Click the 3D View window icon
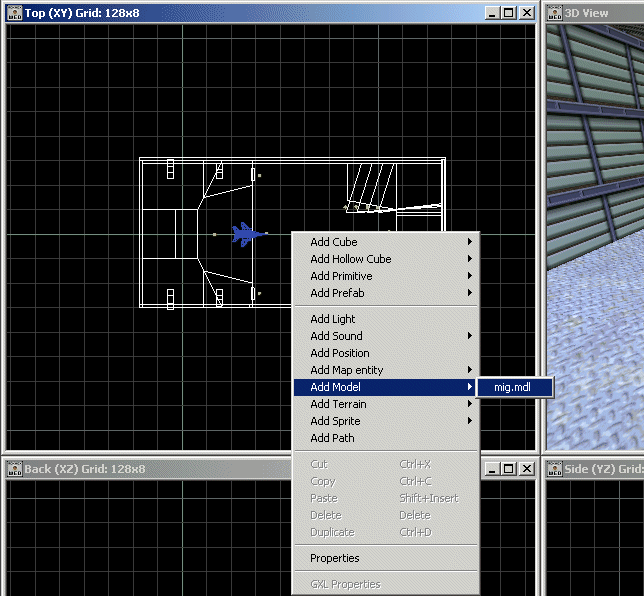644x596 pixels. pyautogui.click(x=554, y=13)
